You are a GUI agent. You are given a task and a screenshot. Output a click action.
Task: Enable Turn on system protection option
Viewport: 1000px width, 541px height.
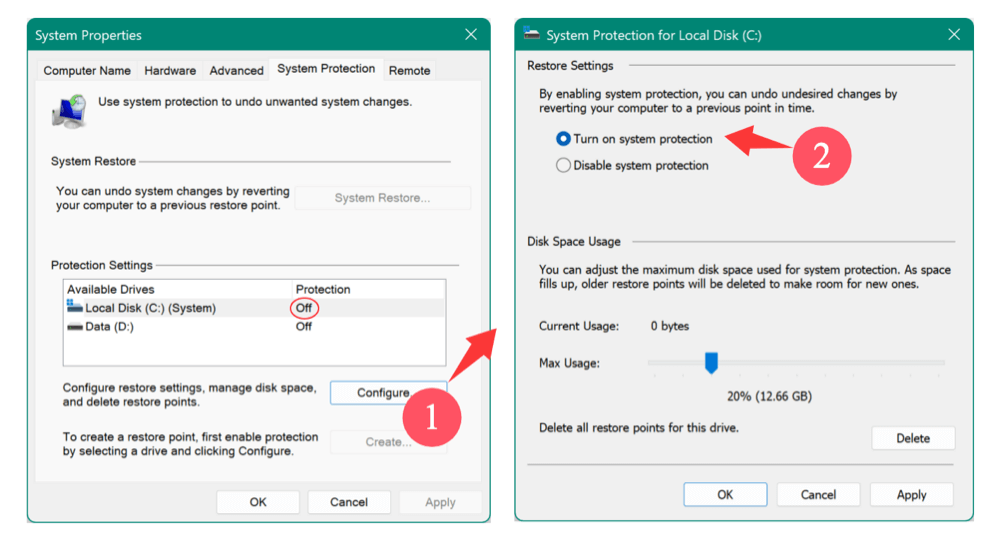tap(564, 139)
